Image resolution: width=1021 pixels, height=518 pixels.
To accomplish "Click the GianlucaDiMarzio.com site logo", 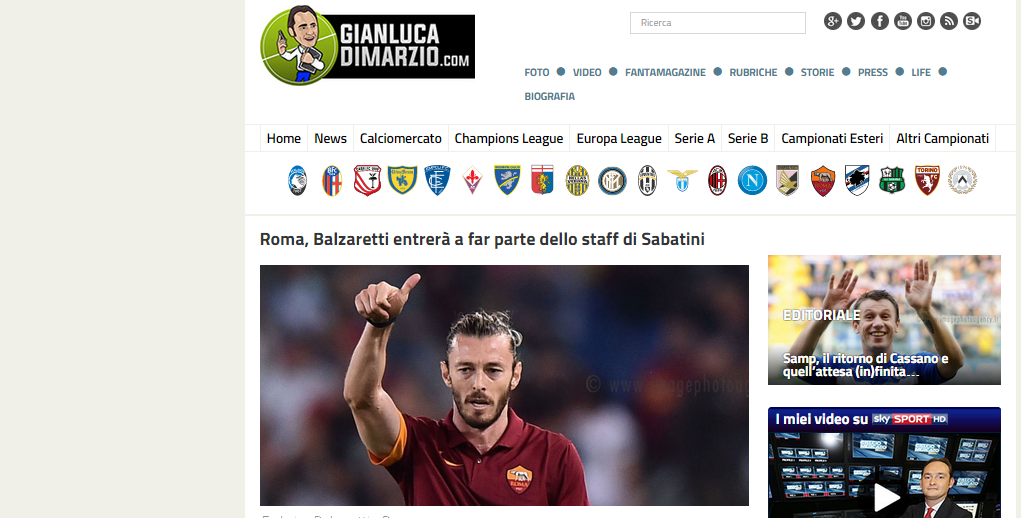I will pos(367,46).
